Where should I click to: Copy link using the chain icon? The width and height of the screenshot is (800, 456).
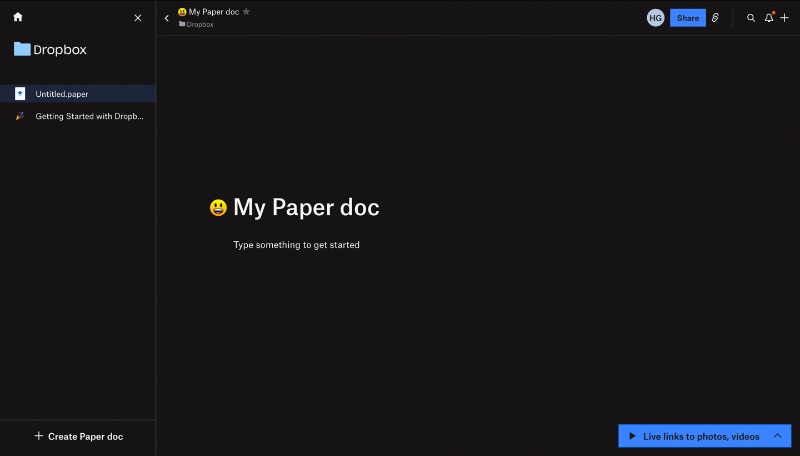(x=715, y=18)
